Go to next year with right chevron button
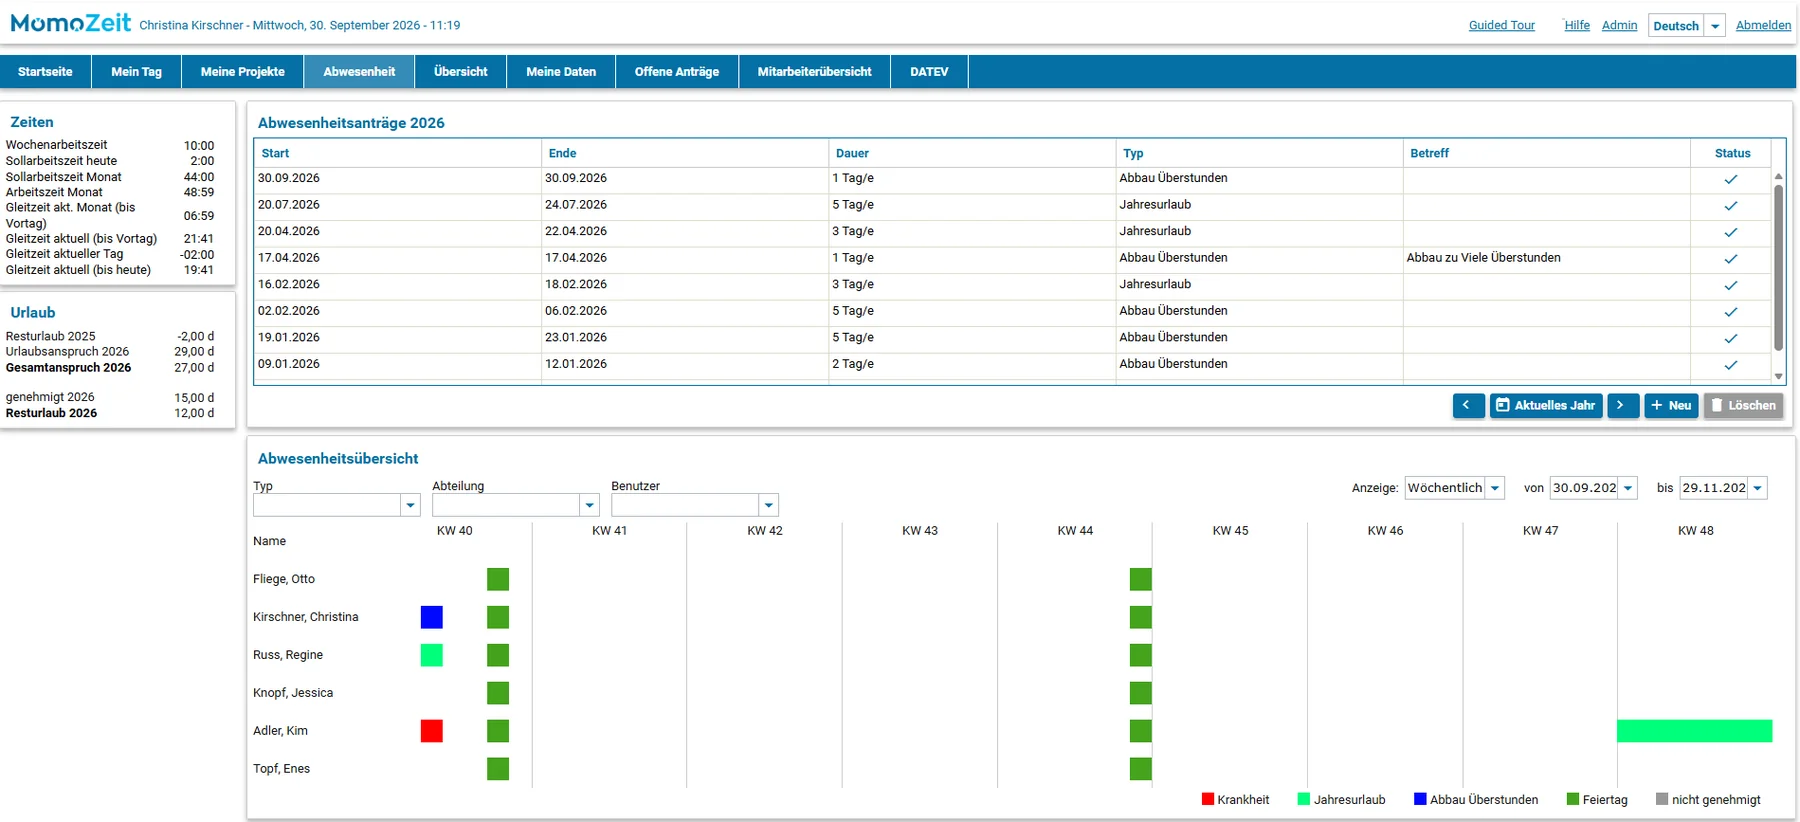The width and height of the screenshot is (1800, 822). [1623, 405]
